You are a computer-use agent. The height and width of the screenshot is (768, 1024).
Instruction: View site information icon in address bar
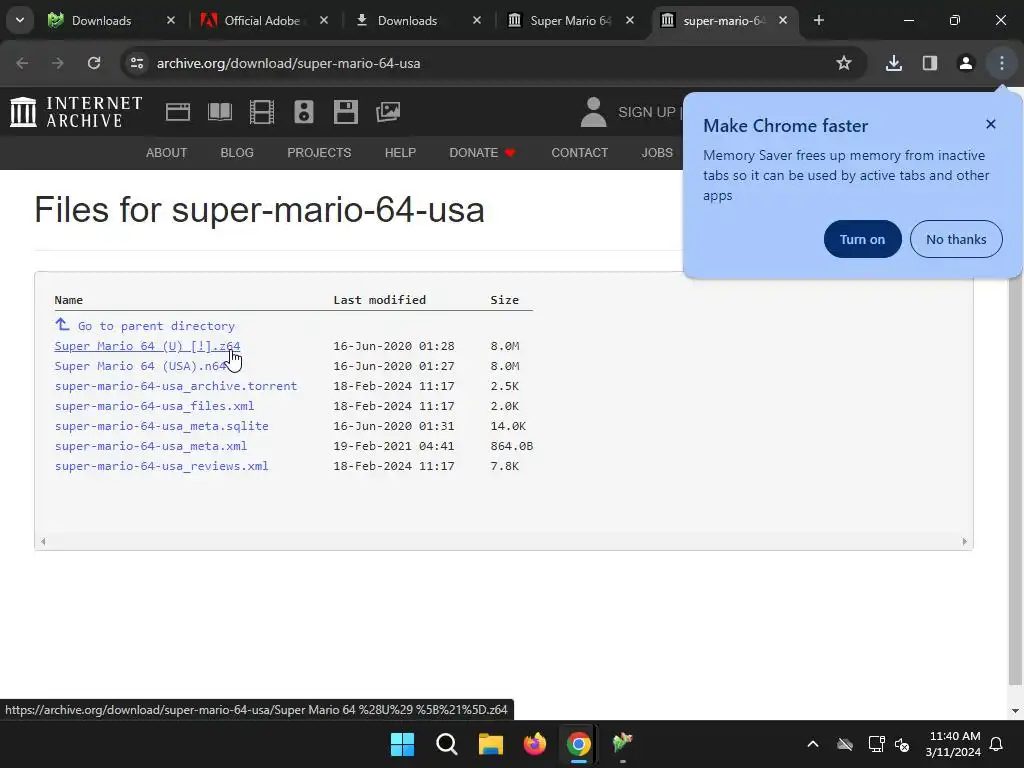pos(136,63)
